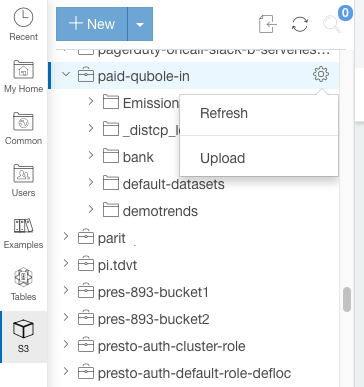Click the pres-893-bucket1 bucket icon
The height and width of the screenshot is (387, 364).
coord(86,290)
